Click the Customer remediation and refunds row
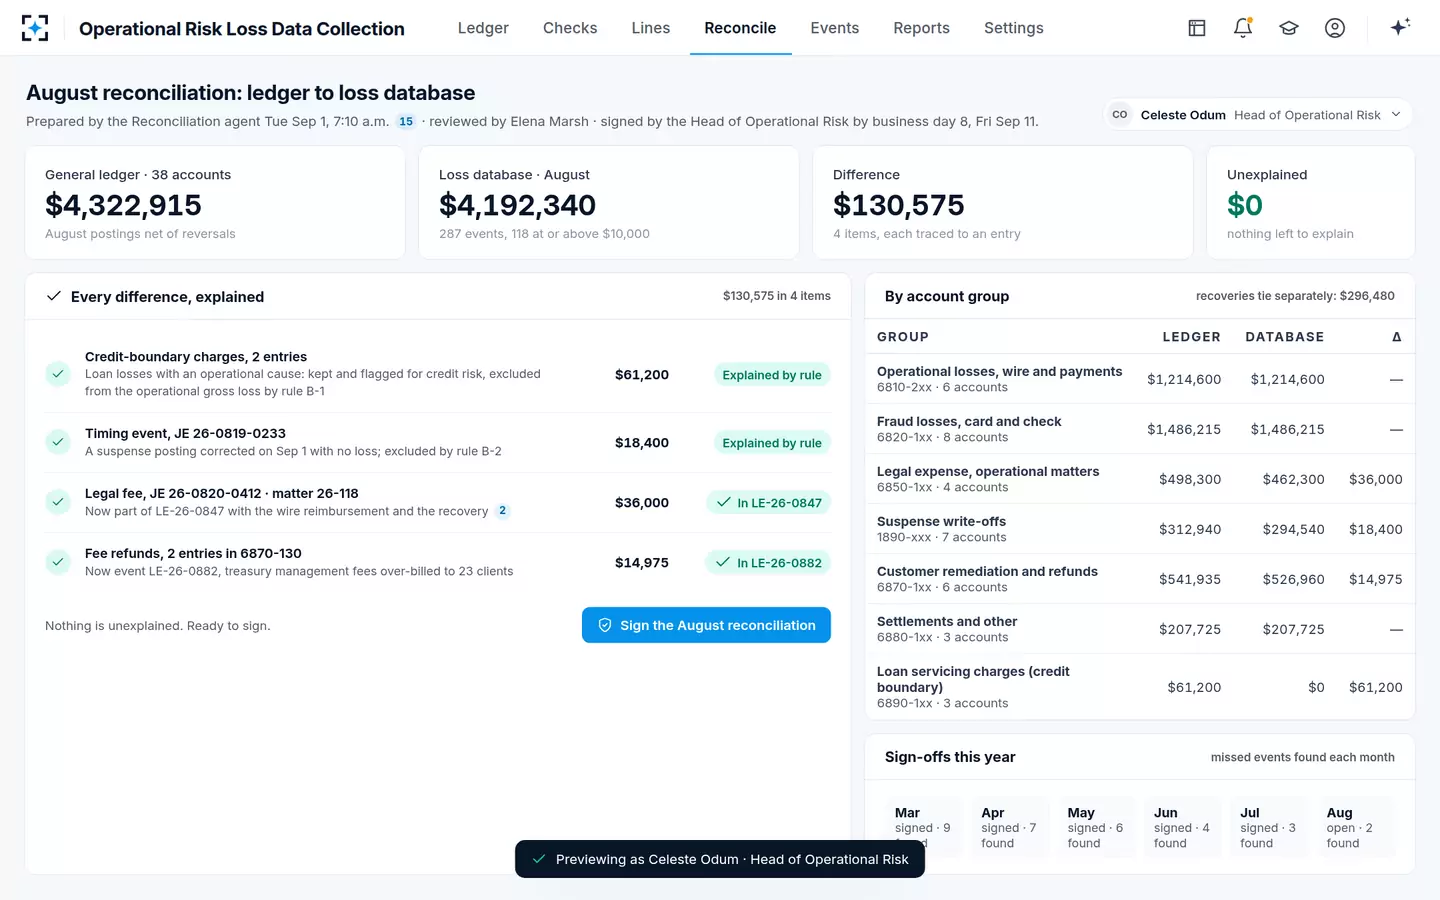Image resolution: width=1440 pixels, height=900 pixels. pos(1140,579)
